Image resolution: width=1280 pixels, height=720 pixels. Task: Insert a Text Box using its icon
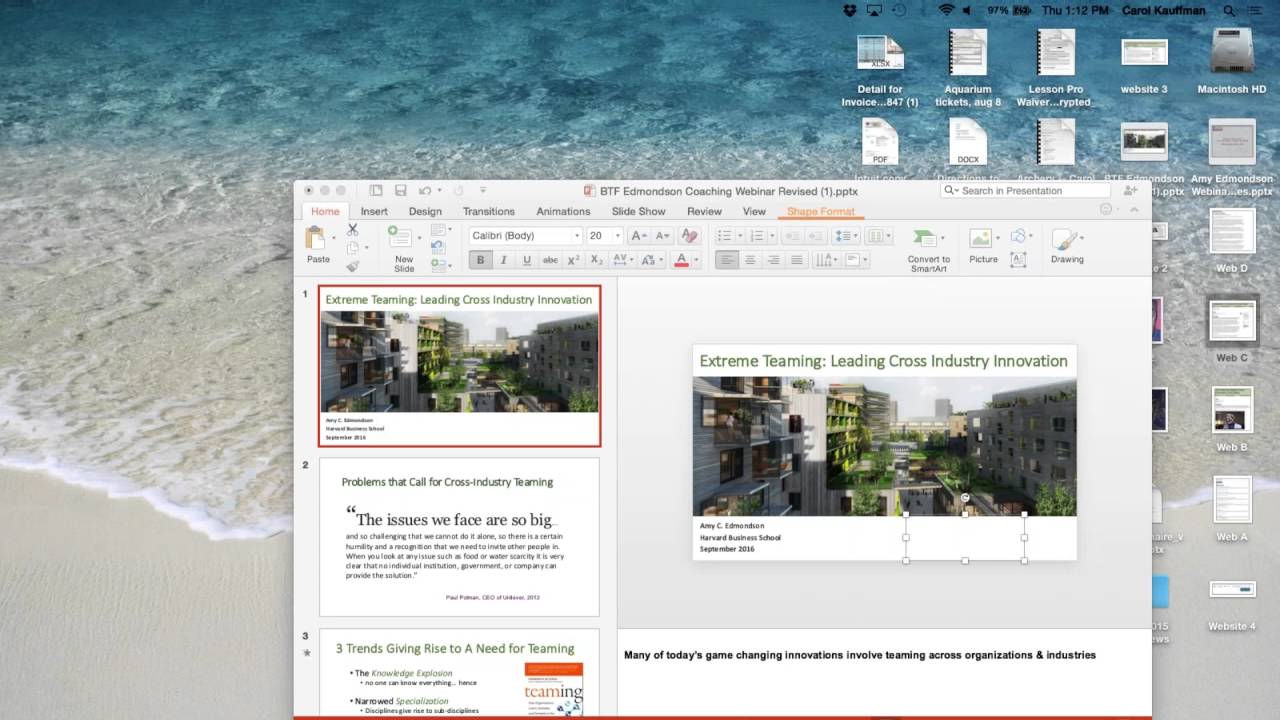1018,260
